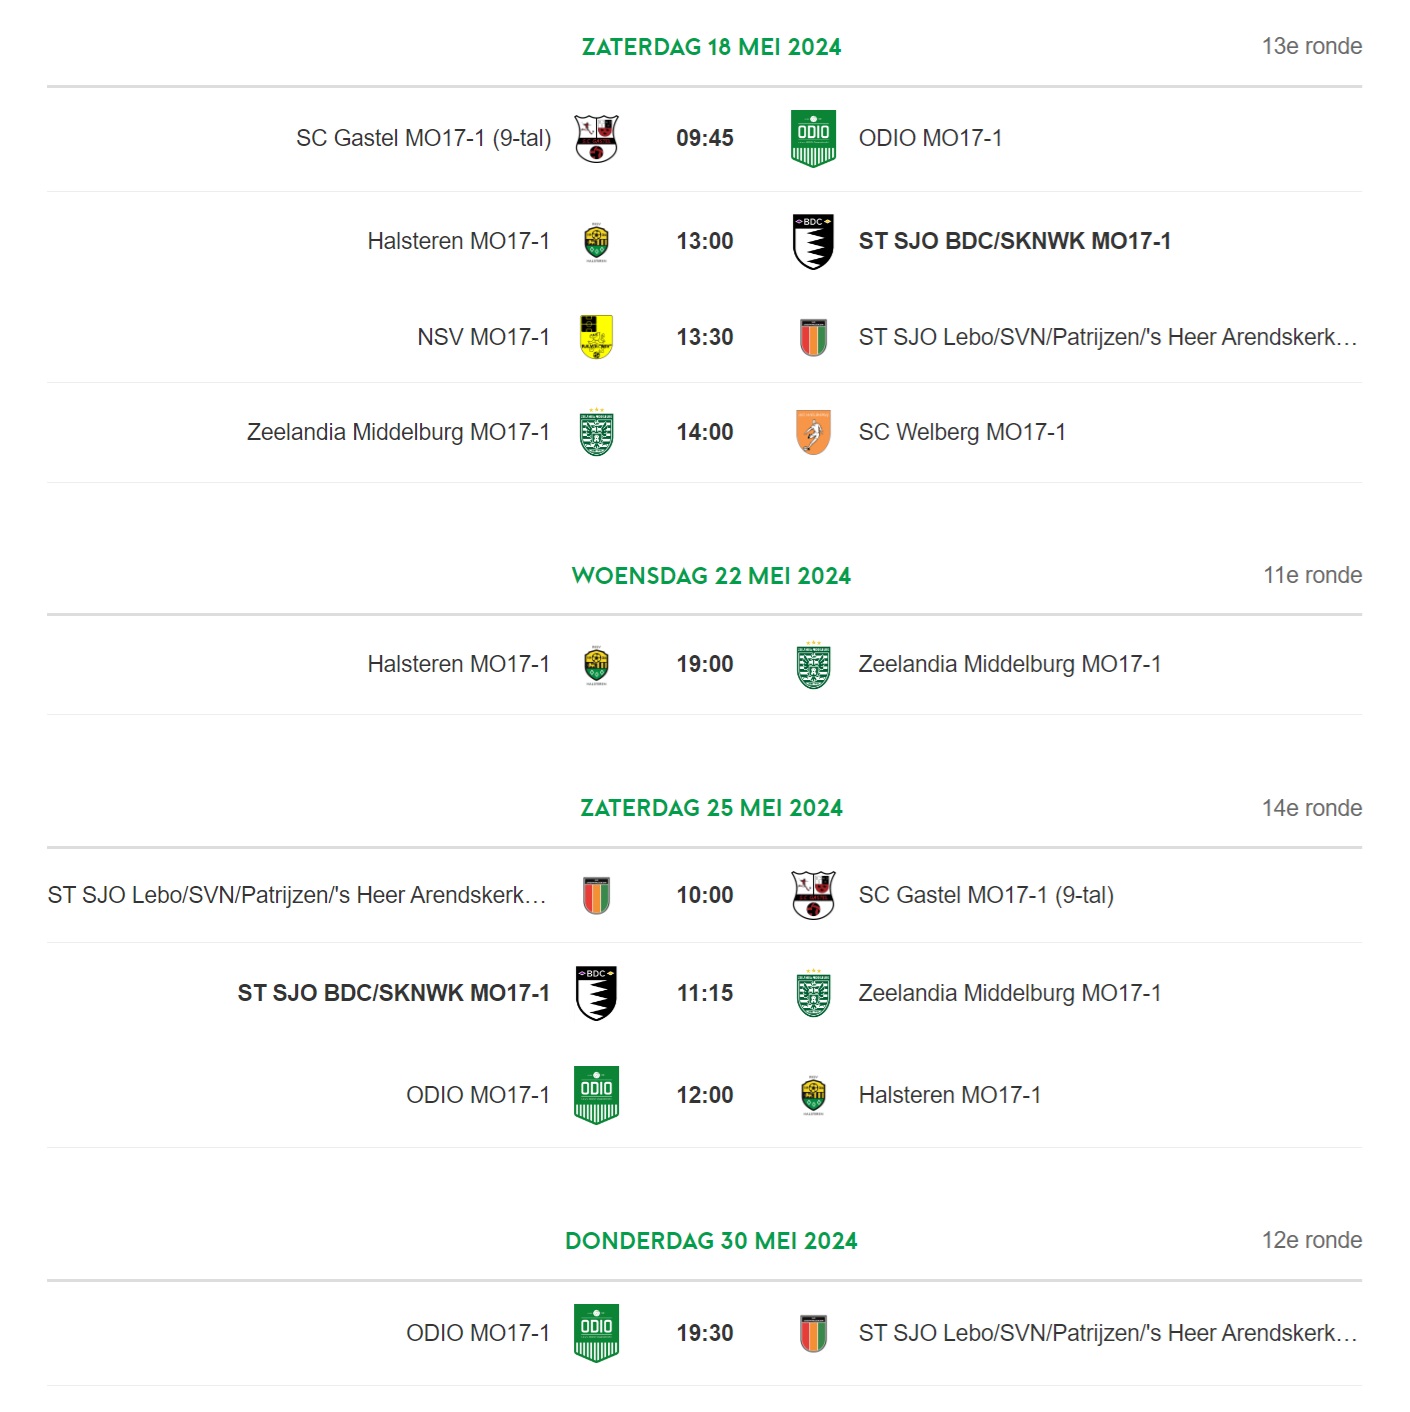Open ST SJO BDC/SKNWK MO17-1 in 13:00 match
This screenshot has width=1410, height=1412.
pyautogui.click(x=1014, y=241)
